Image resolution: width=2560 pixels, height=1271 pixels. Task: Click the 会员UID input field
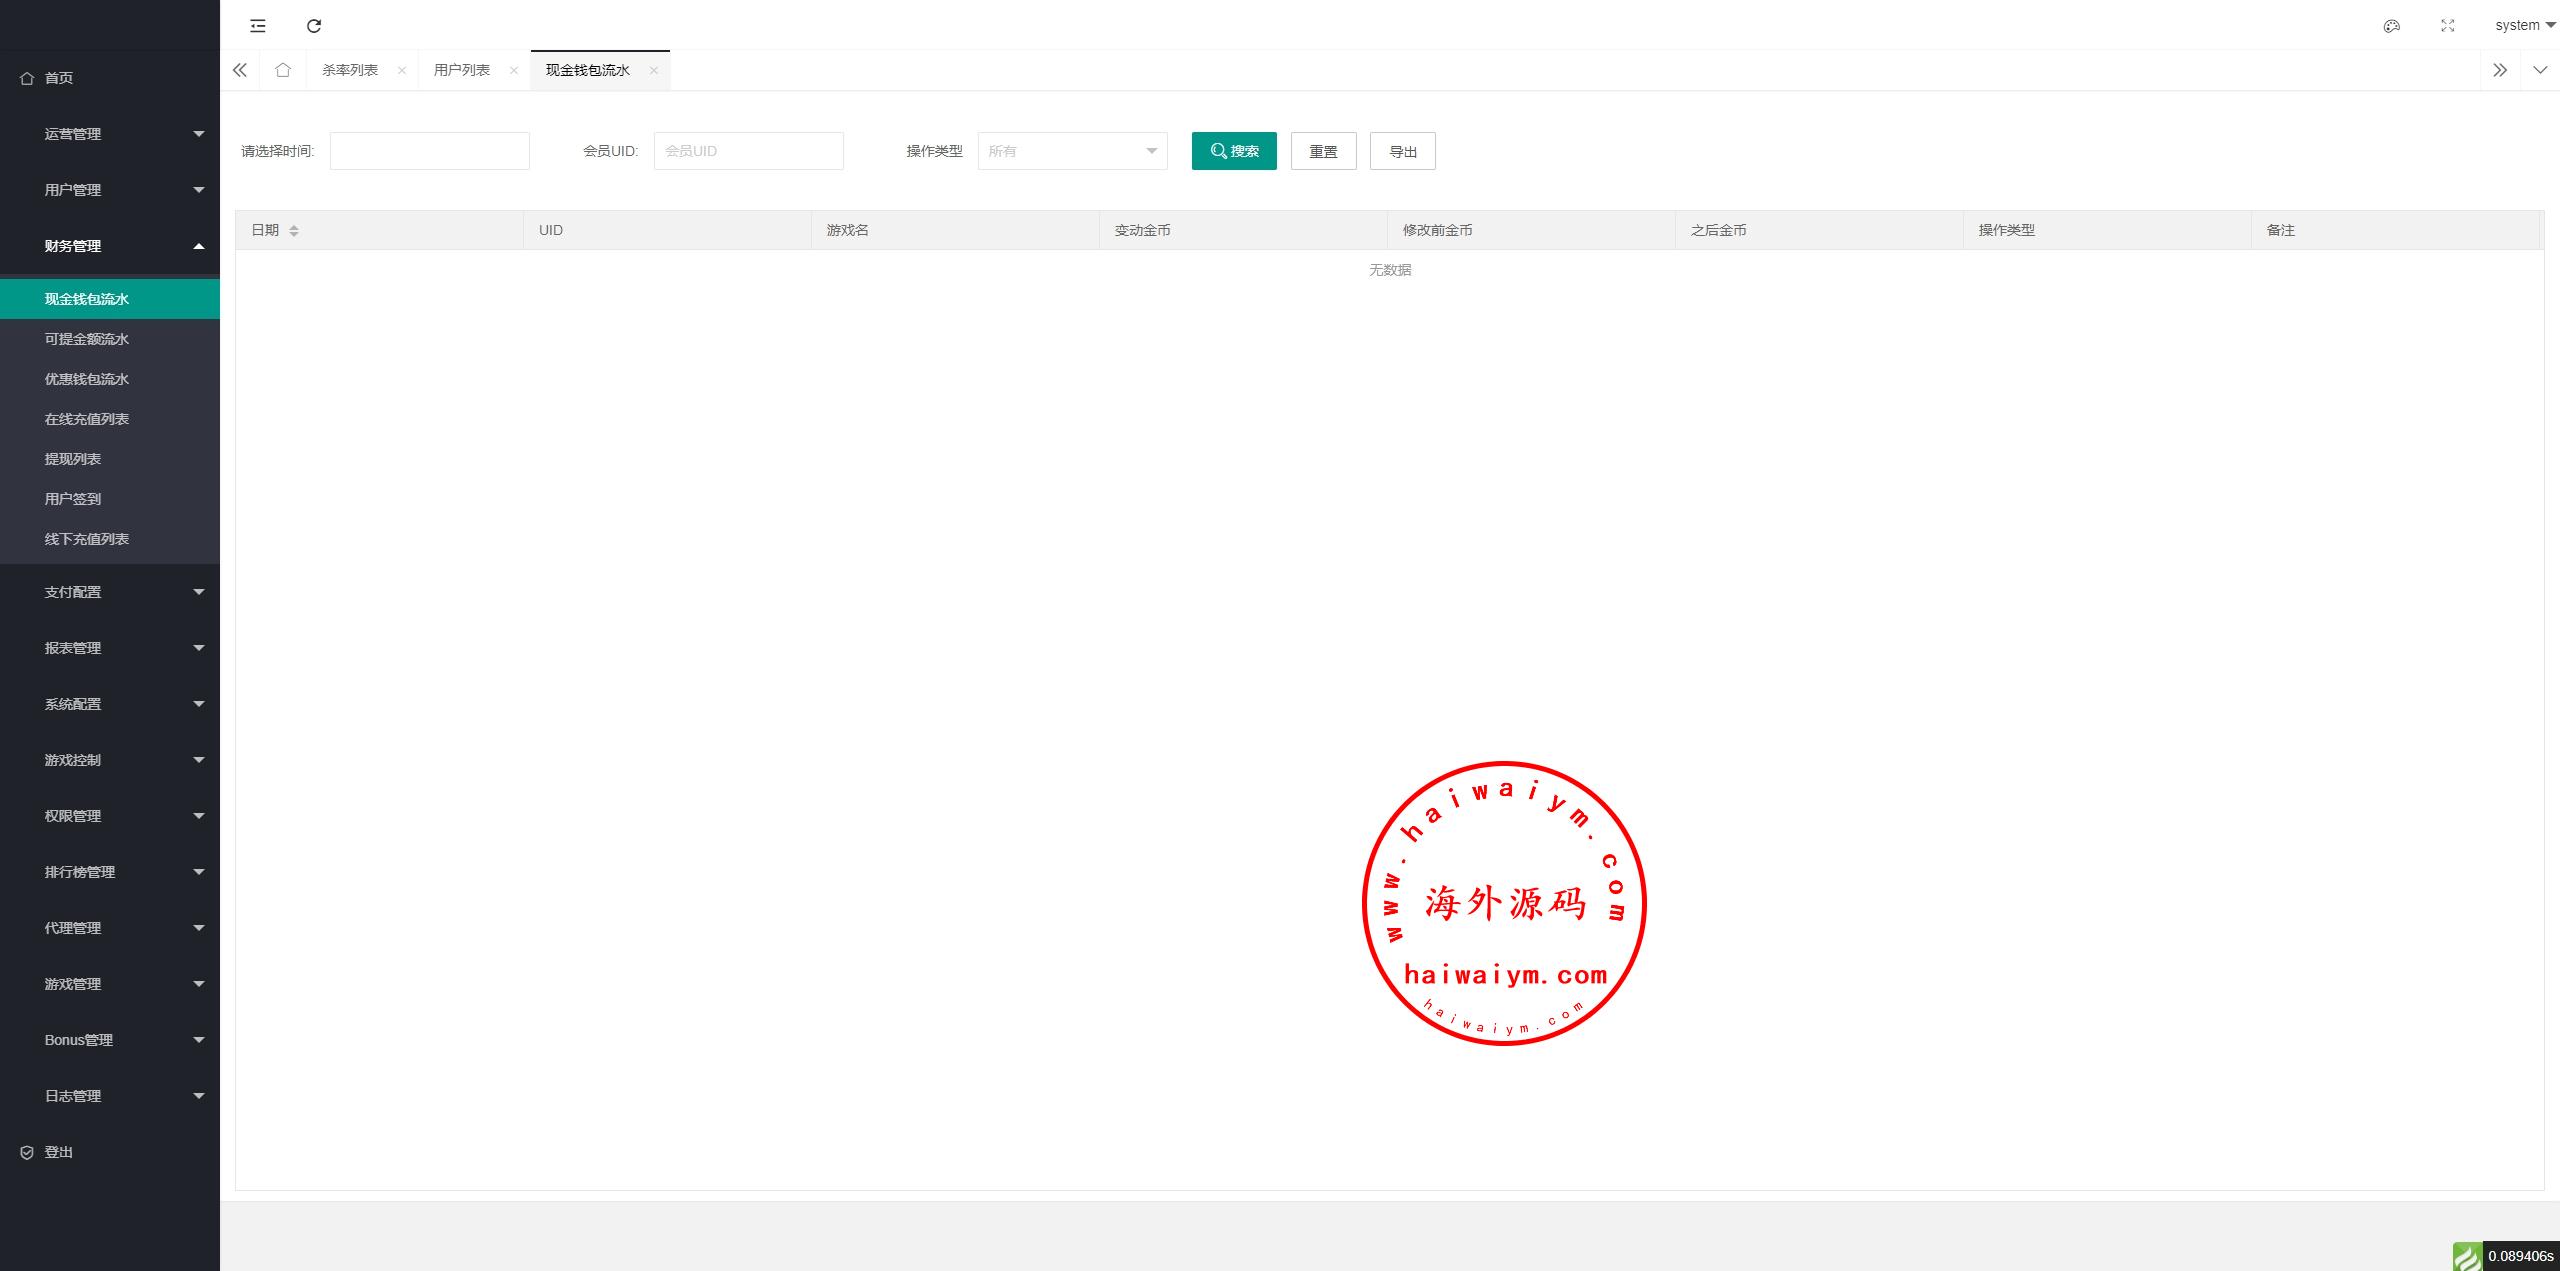748,151
